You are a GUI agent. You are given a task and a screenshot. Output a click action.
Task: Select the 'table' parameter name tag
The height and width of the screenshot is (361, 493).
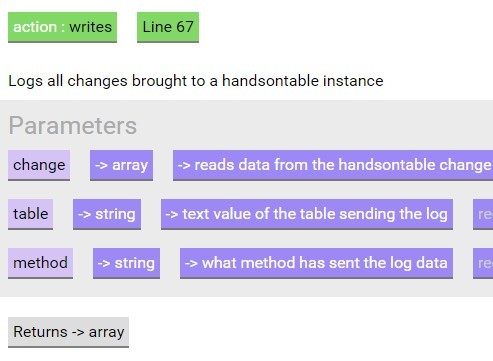[30, 214]
